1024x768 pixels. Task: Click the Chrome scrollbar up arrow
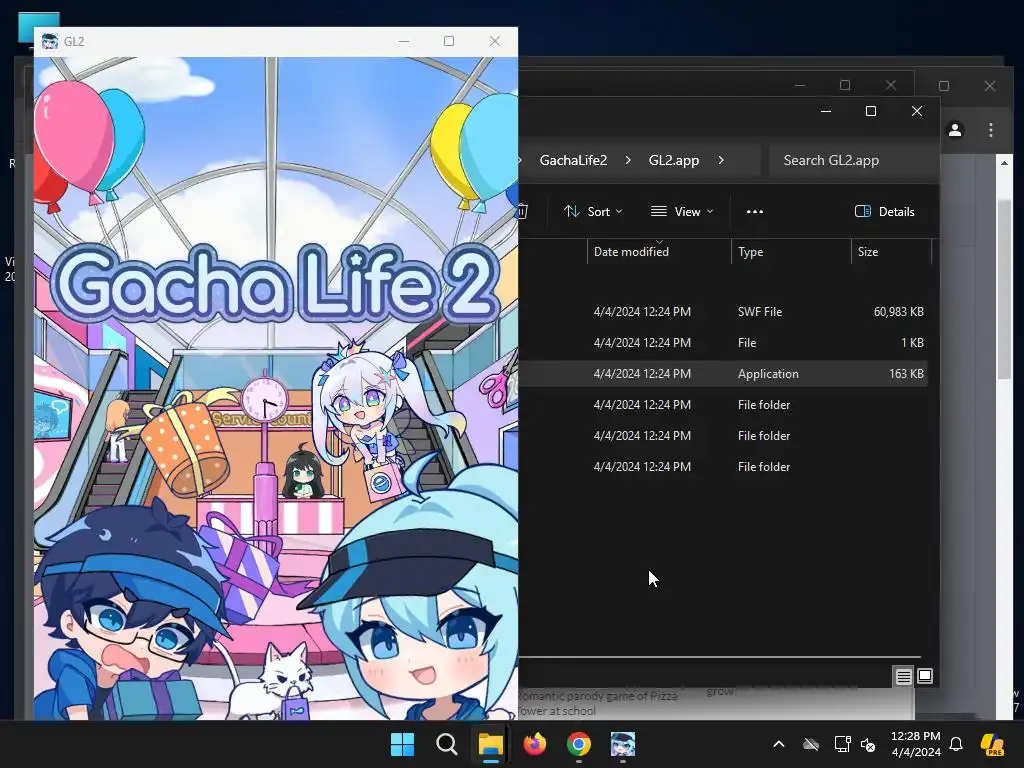(x=1004, y=163)
